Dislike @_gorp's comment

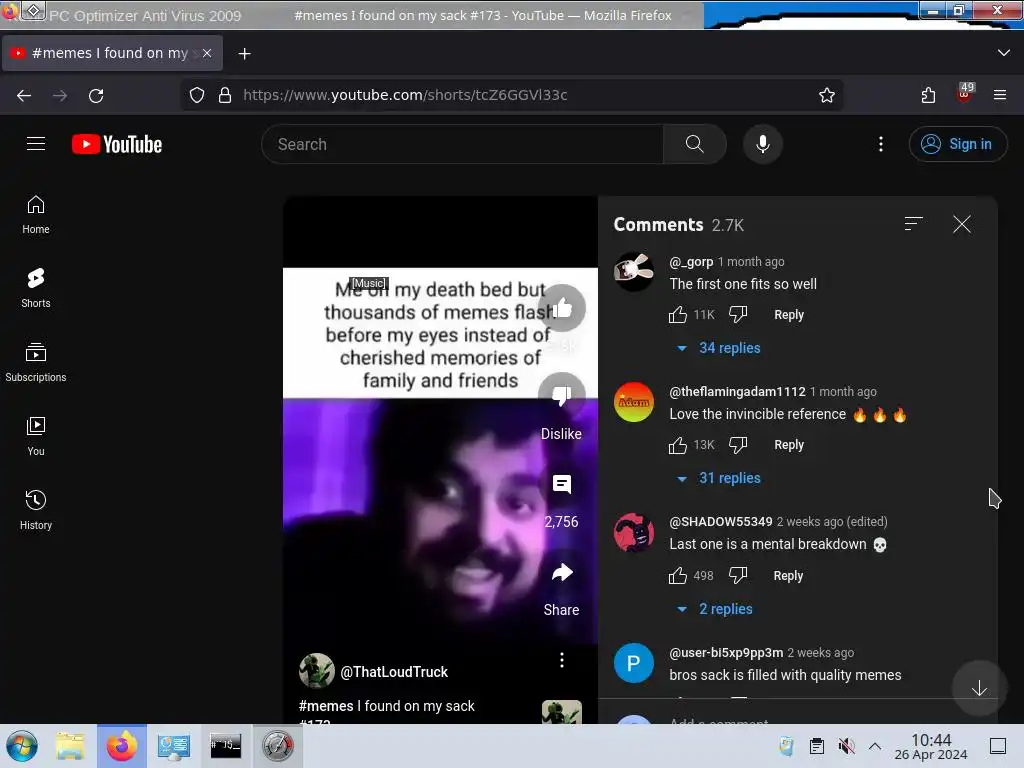pos(738,315)
